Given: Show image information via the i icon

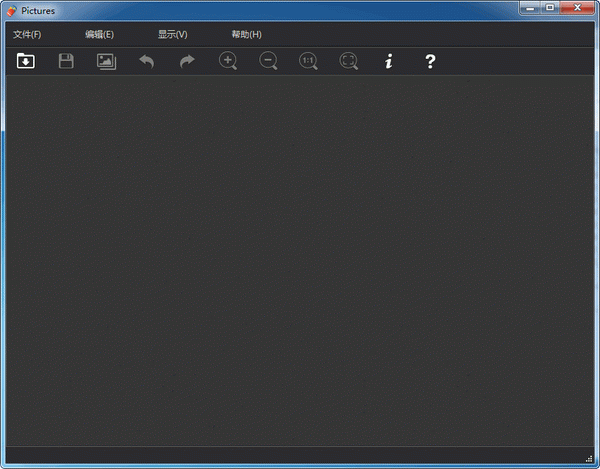Looking at the screenshot, I should (x=389, y=61).
